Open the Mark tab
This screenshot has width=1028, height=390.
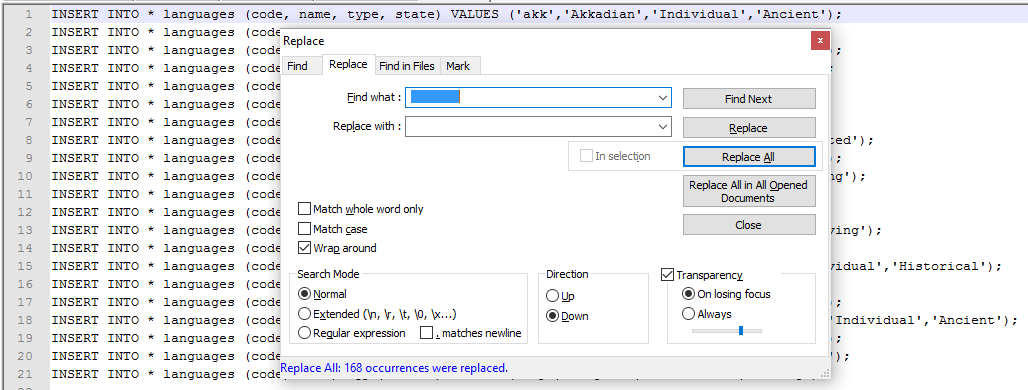click(458, 66)
